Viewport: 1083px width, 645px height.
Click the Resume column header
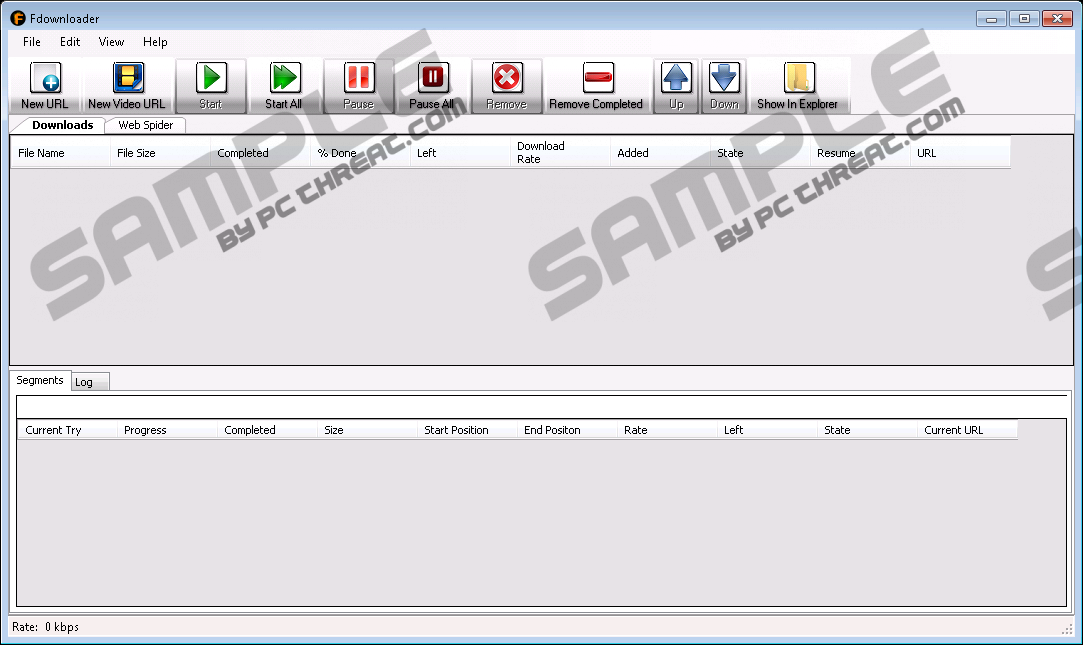pos(860,153)
